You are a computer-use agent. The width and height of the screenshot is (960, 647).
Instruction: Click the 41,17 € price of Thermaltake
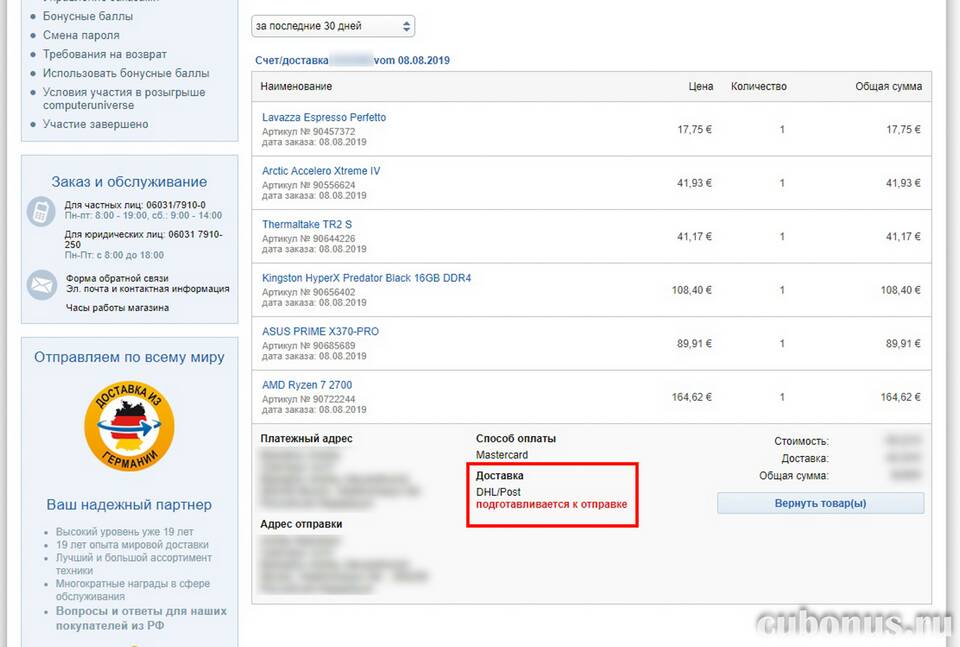pyautogui.click(x=694, y=237)
